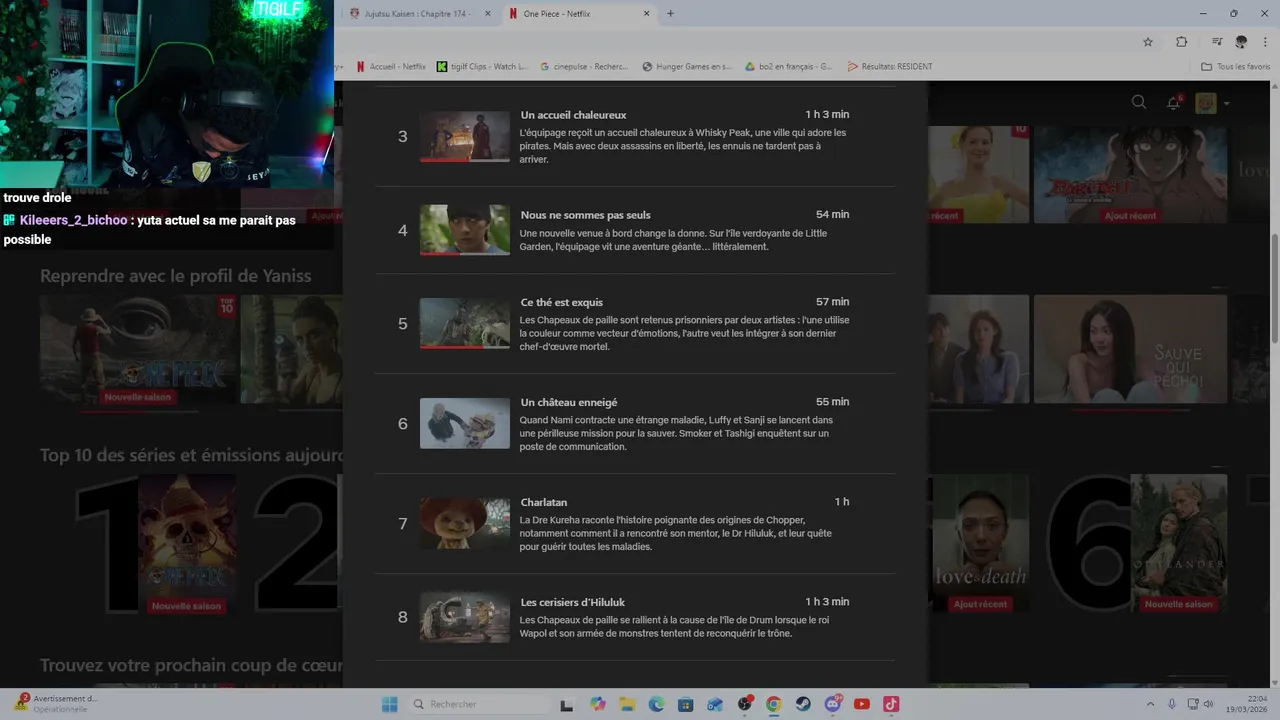The image size is (1280, 720).
Task: Open the Chrome extensions puzzle icon
Action: point(1182,42)
